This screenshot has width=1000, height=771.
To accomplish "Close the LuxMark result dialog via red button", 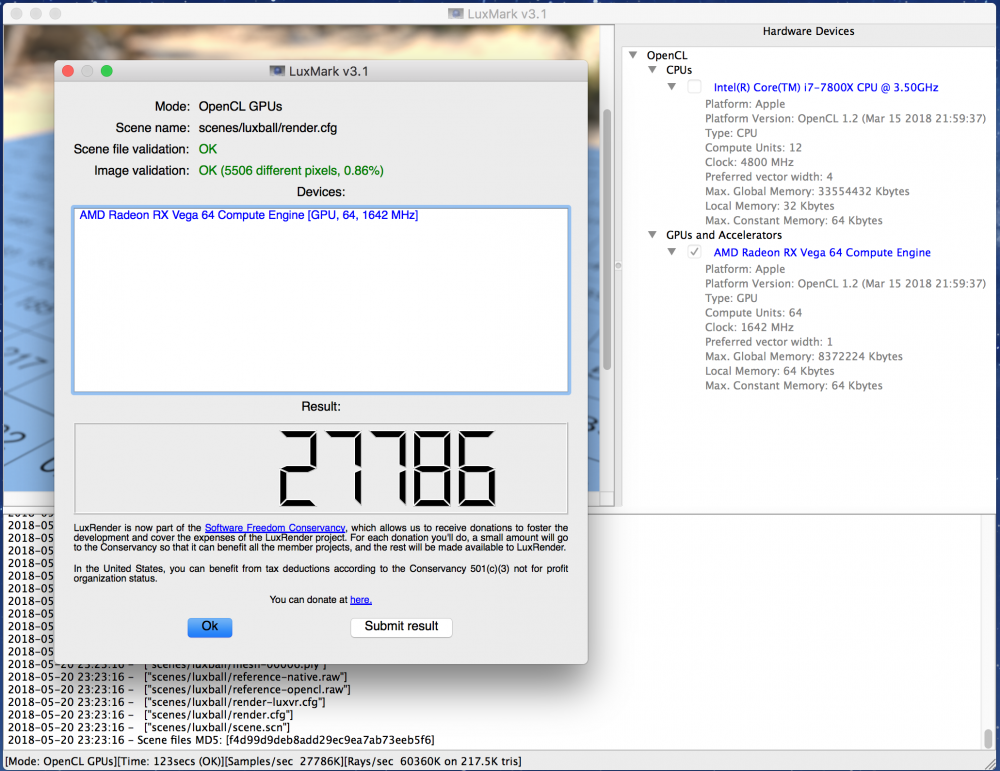I will [x=68, y=71].
